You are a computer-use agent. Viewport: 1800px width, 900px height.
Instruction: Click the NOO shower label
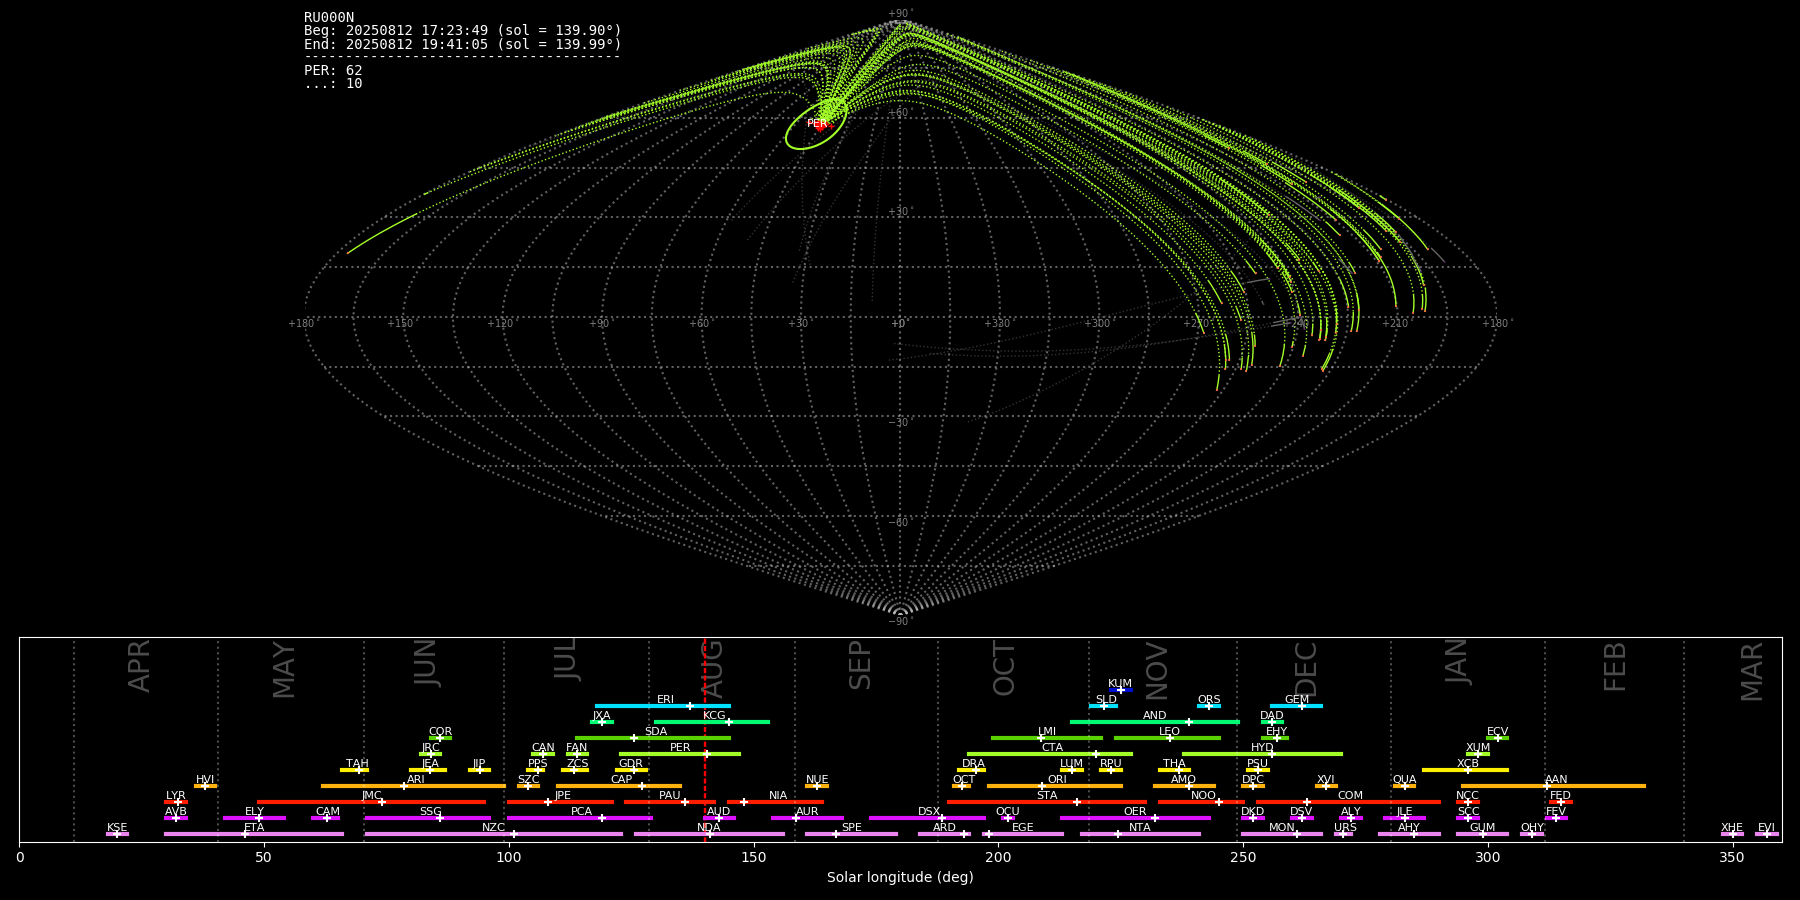[x=1203, y=795]
